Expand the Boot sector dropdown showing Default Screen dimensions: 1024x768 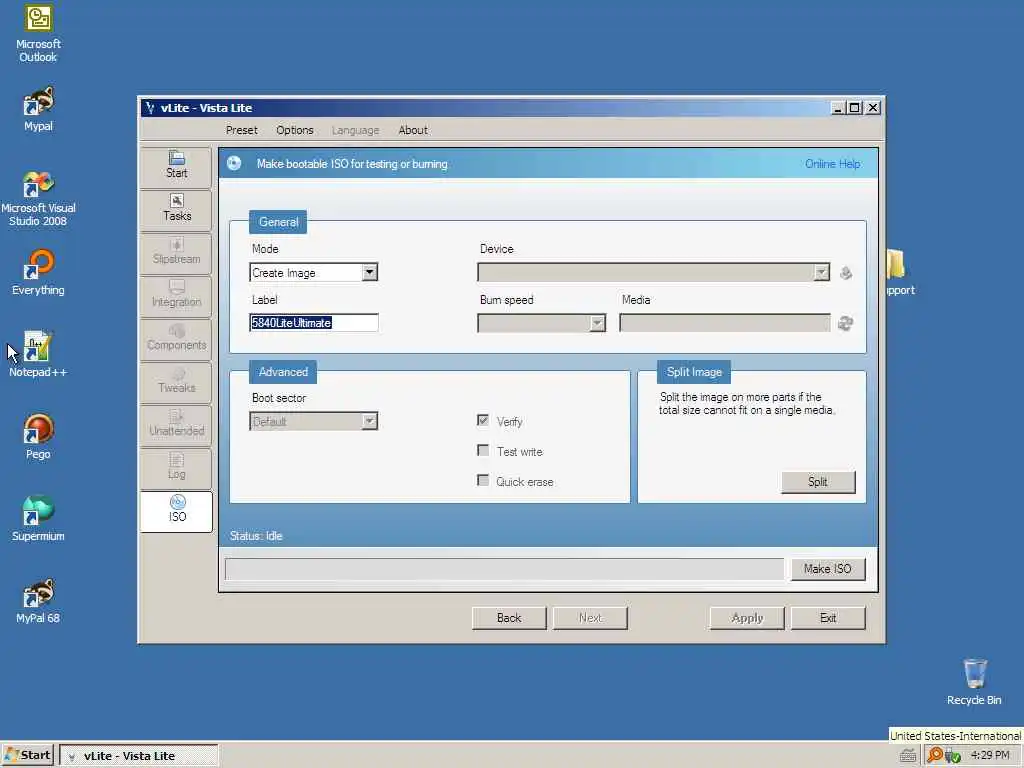pos(370,421)
